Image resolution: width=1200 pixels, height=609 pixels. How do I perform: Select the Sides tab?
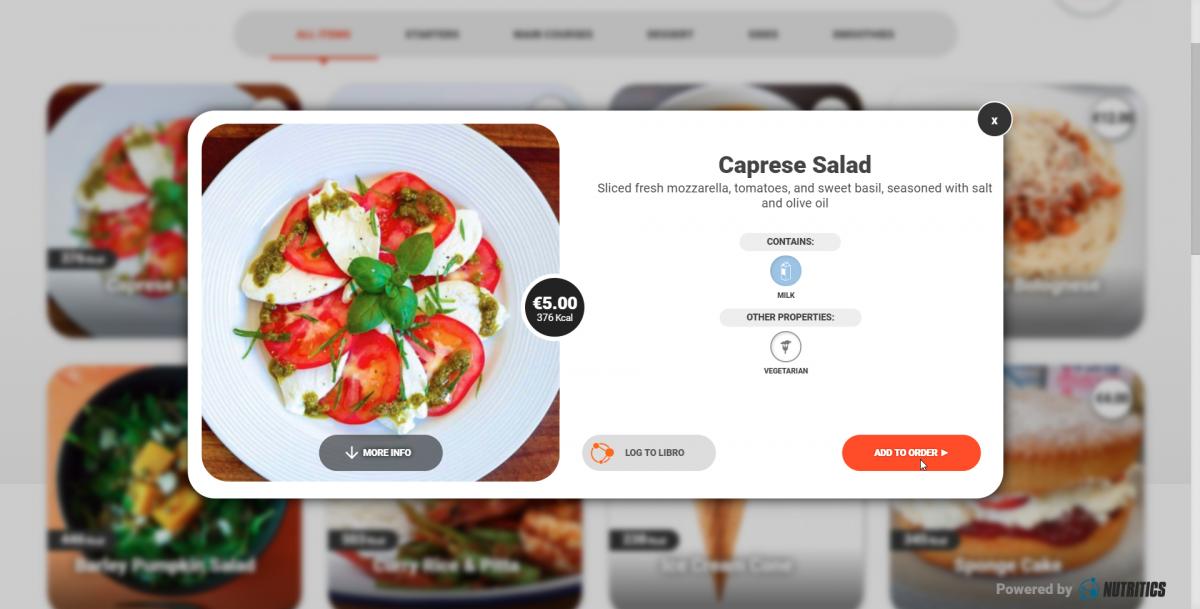[x=762, y=35]
